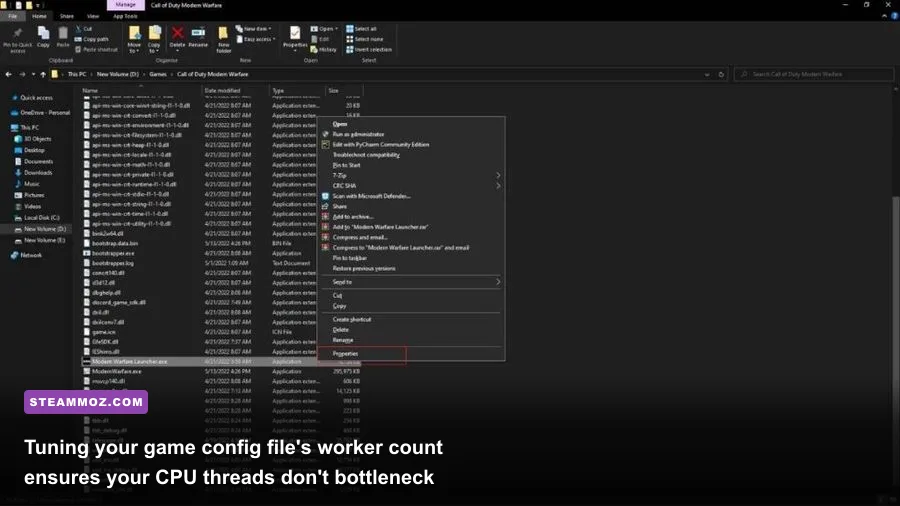
Task: Select OneDrive - Personal in the sidebar
Action: click(45, 112)
